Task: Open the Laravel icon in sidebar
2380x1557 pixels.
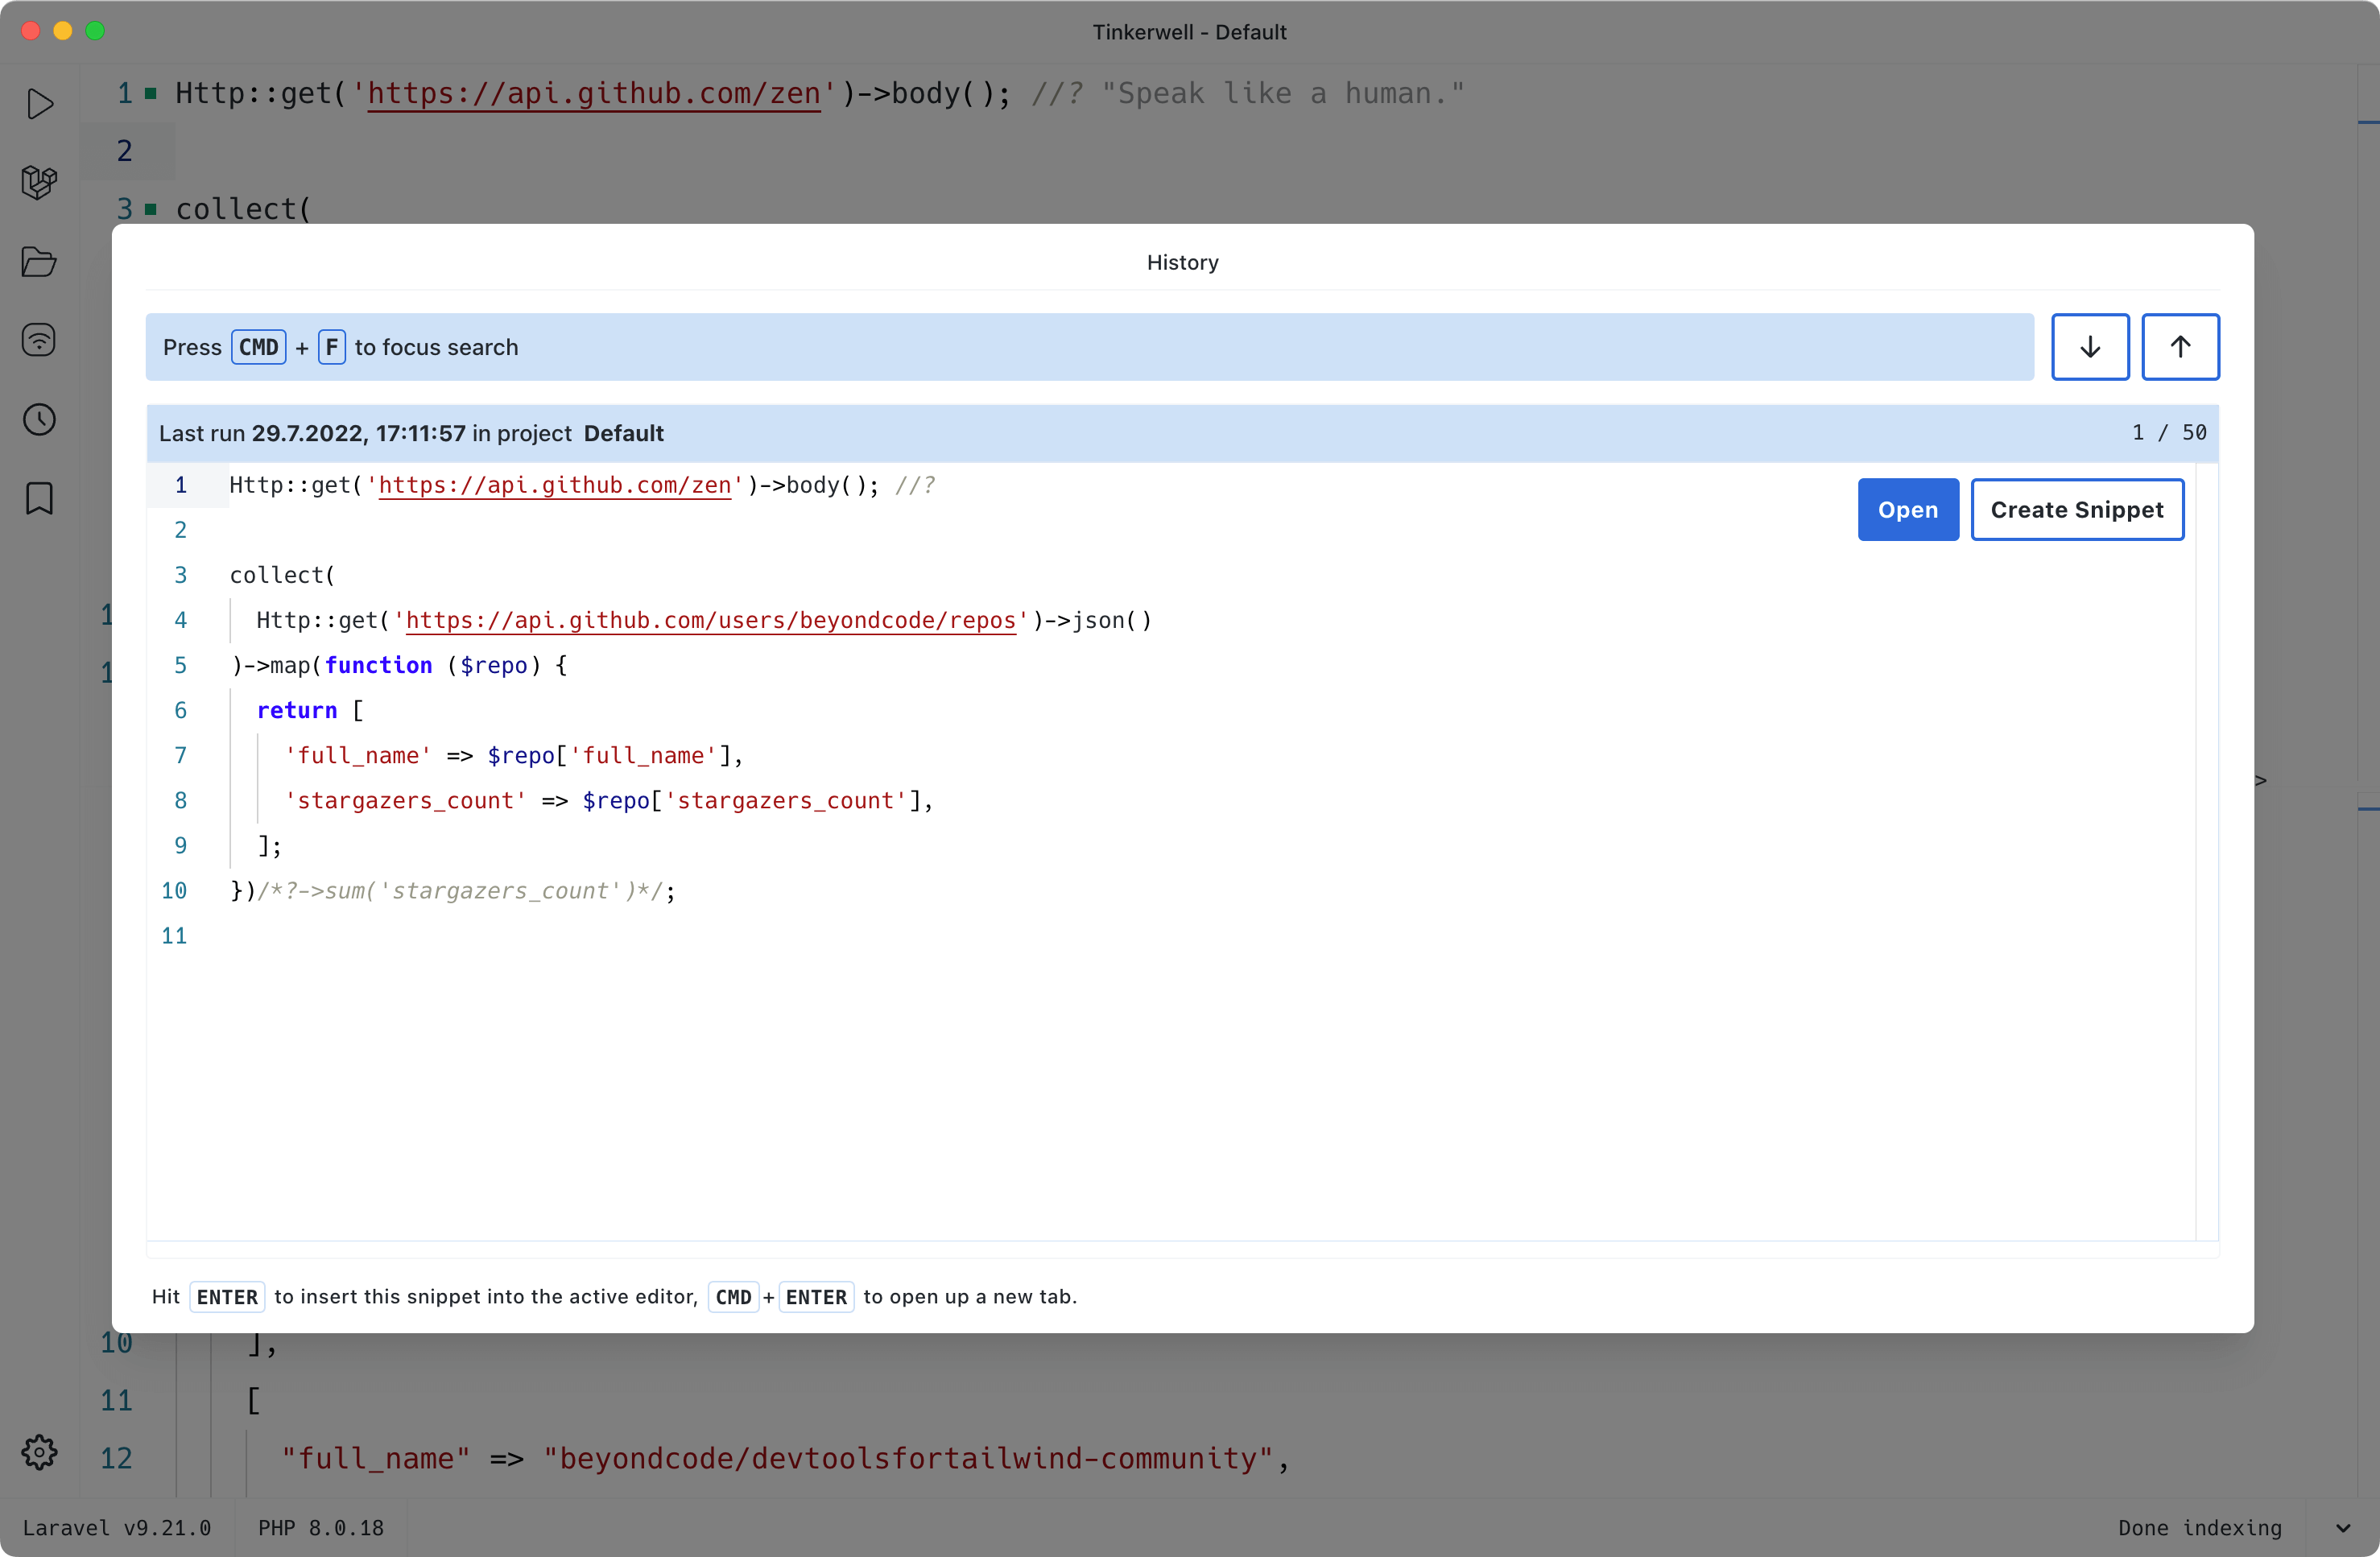Action: tap(39, 182)
